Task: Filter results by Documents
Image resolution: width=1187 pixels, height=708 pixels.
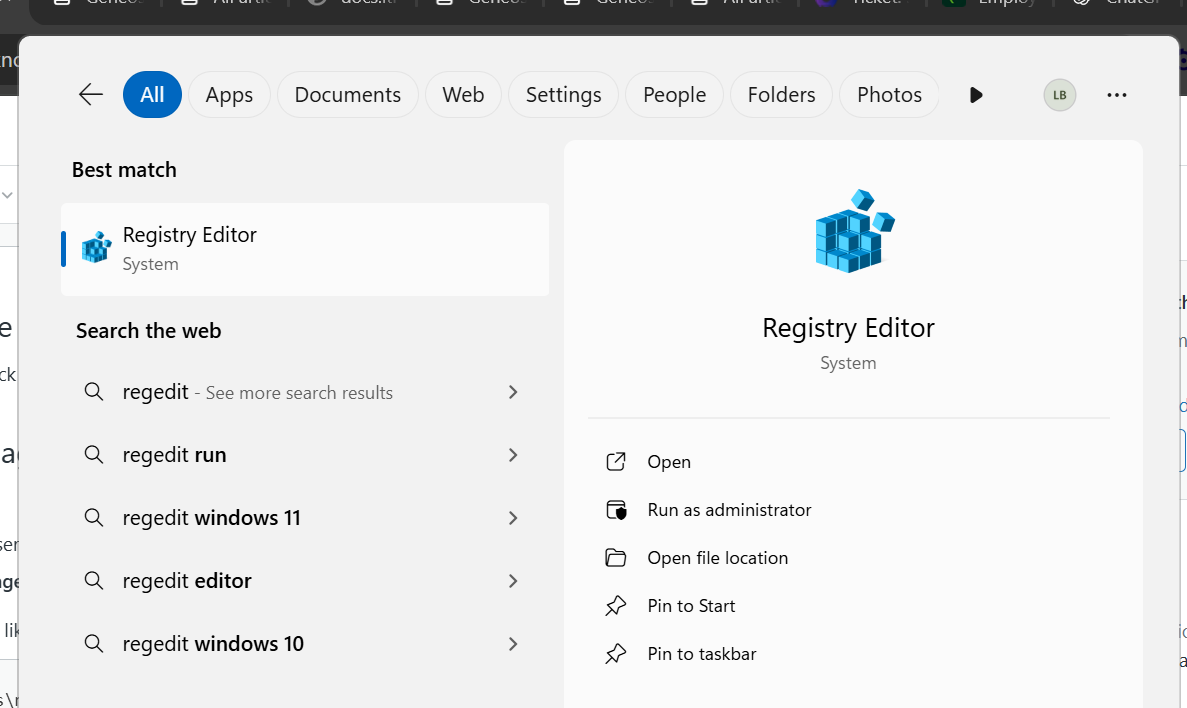Action: click(347, 95)
